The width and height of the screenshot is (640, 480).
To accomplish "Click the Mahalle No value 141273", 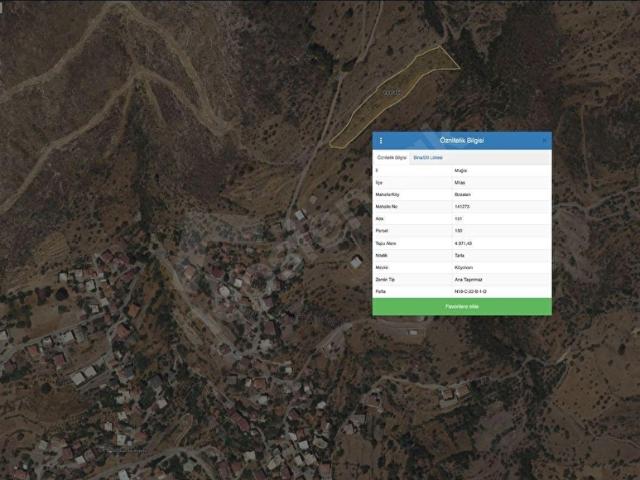I will point(462,207).
